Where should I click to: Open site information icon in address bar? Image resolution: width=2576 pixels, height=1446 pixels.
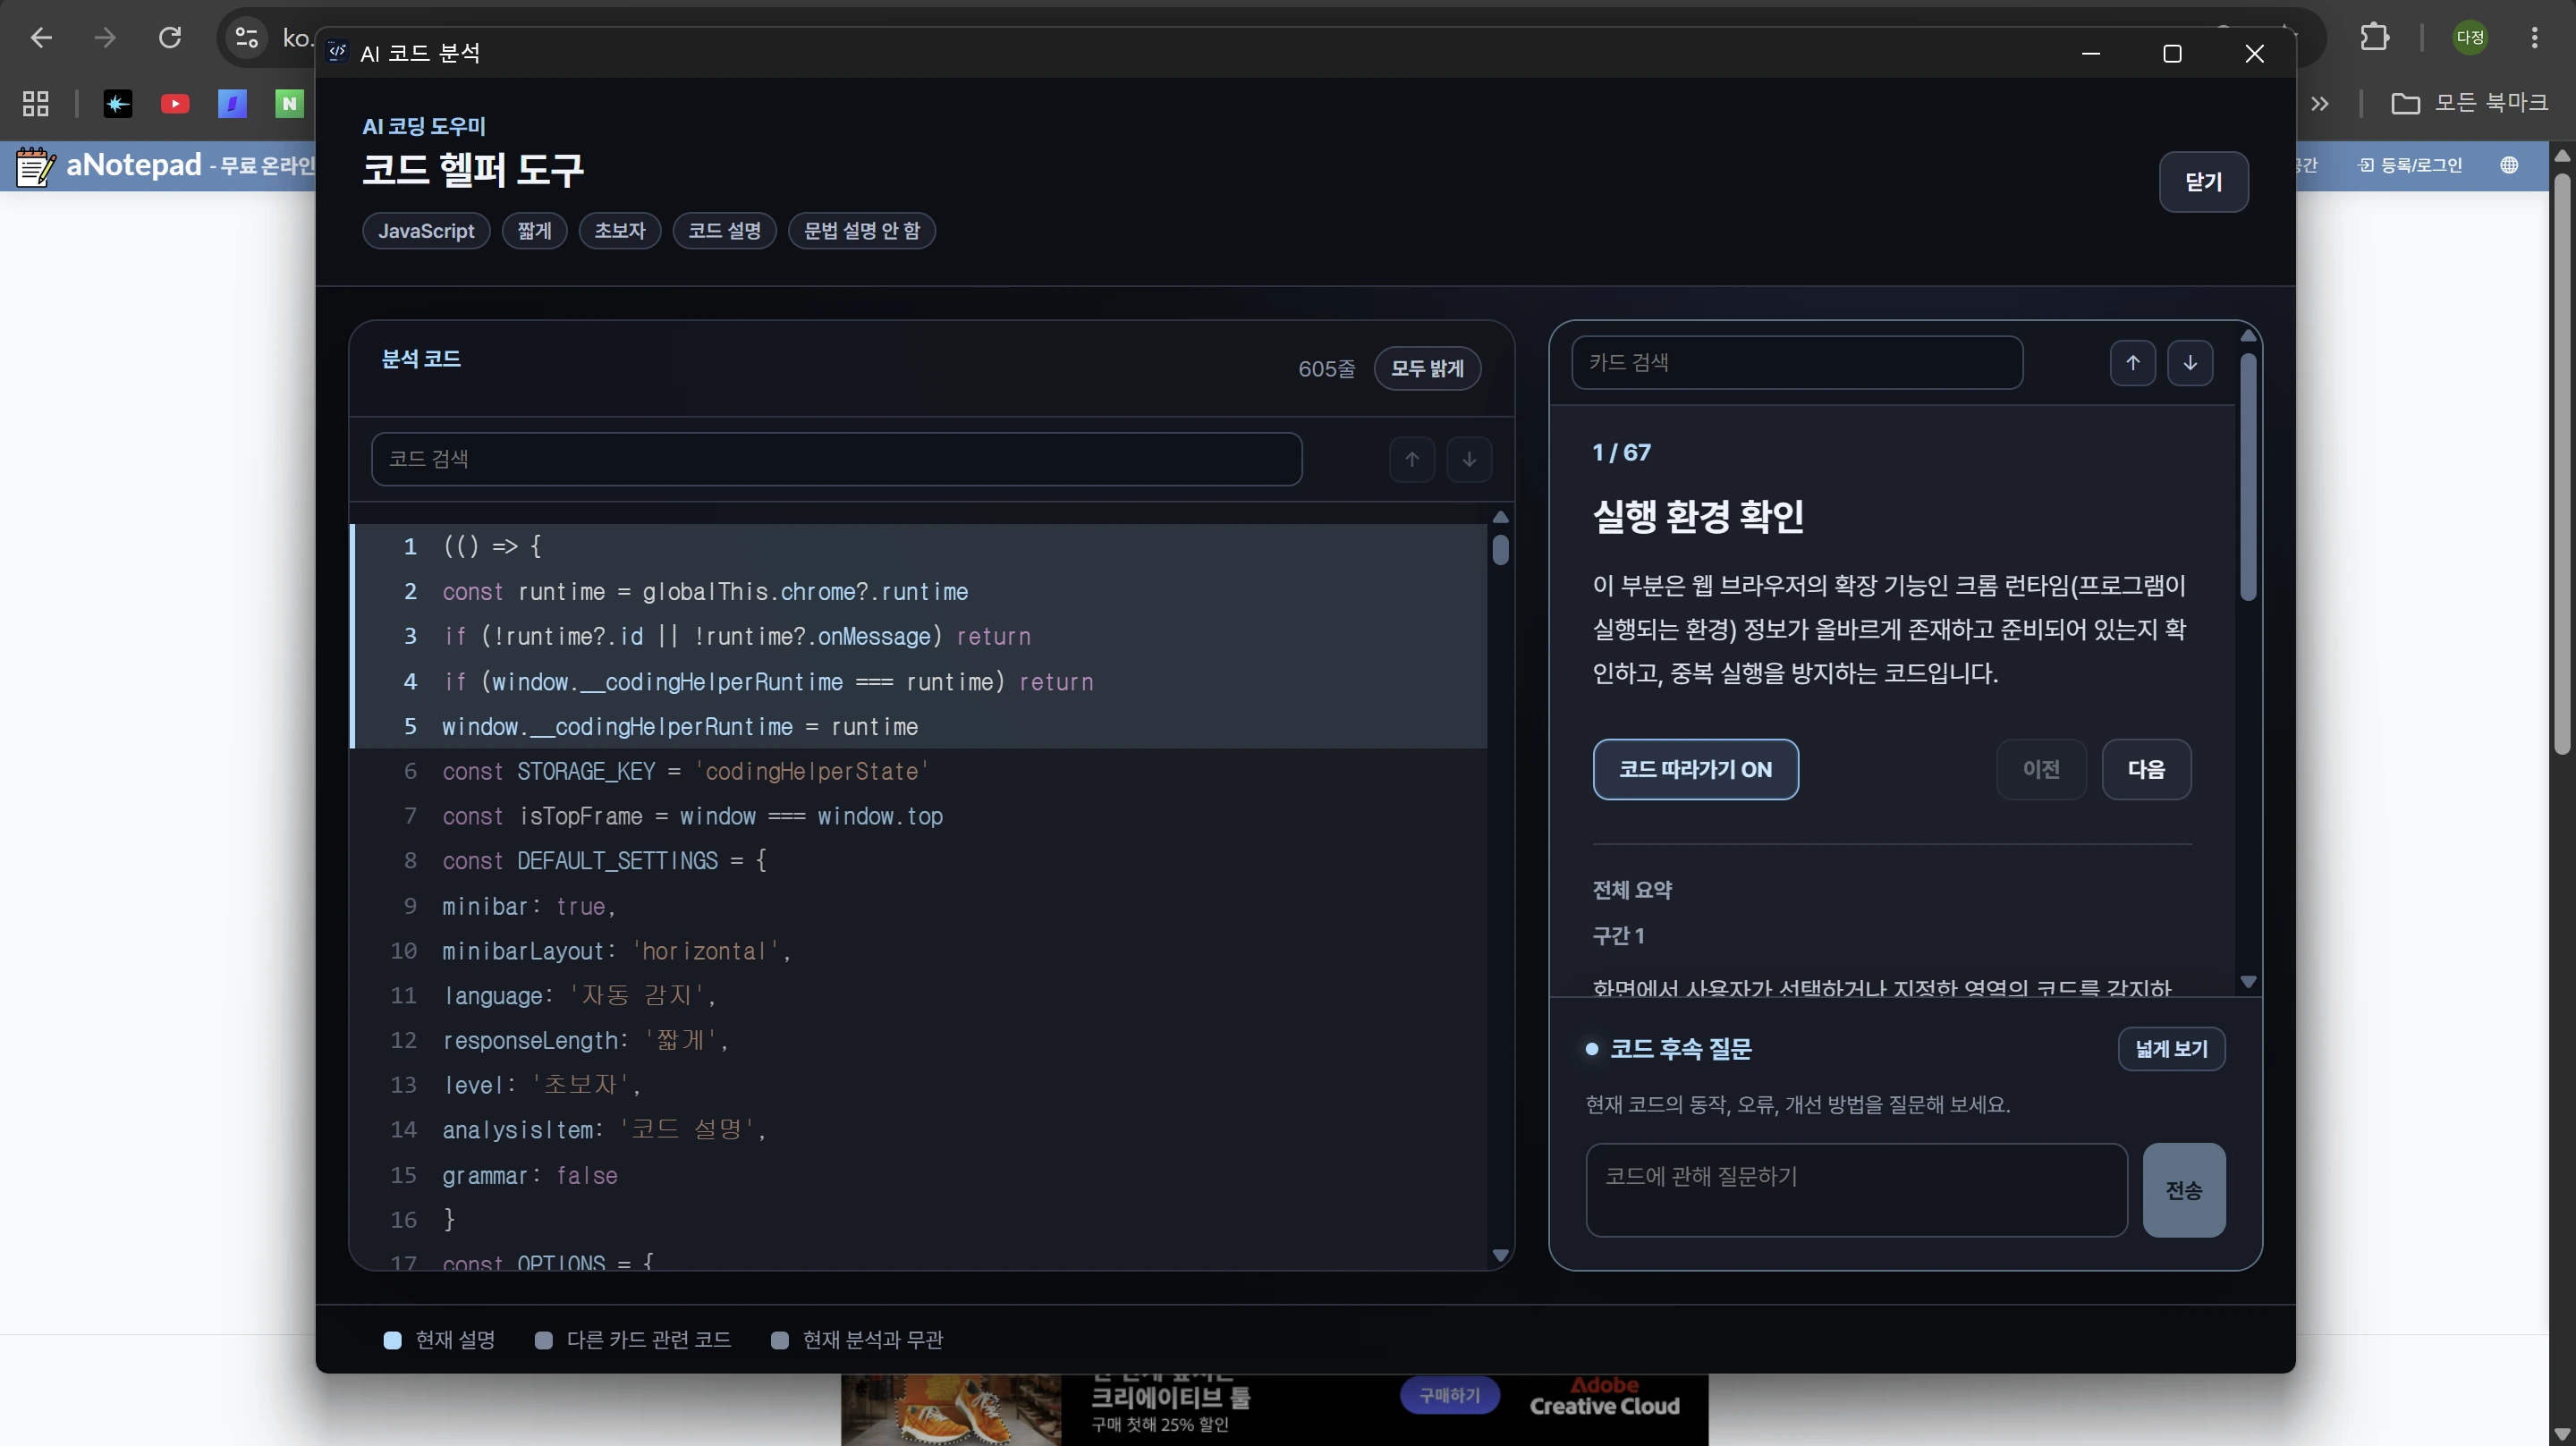pos(246,38)
